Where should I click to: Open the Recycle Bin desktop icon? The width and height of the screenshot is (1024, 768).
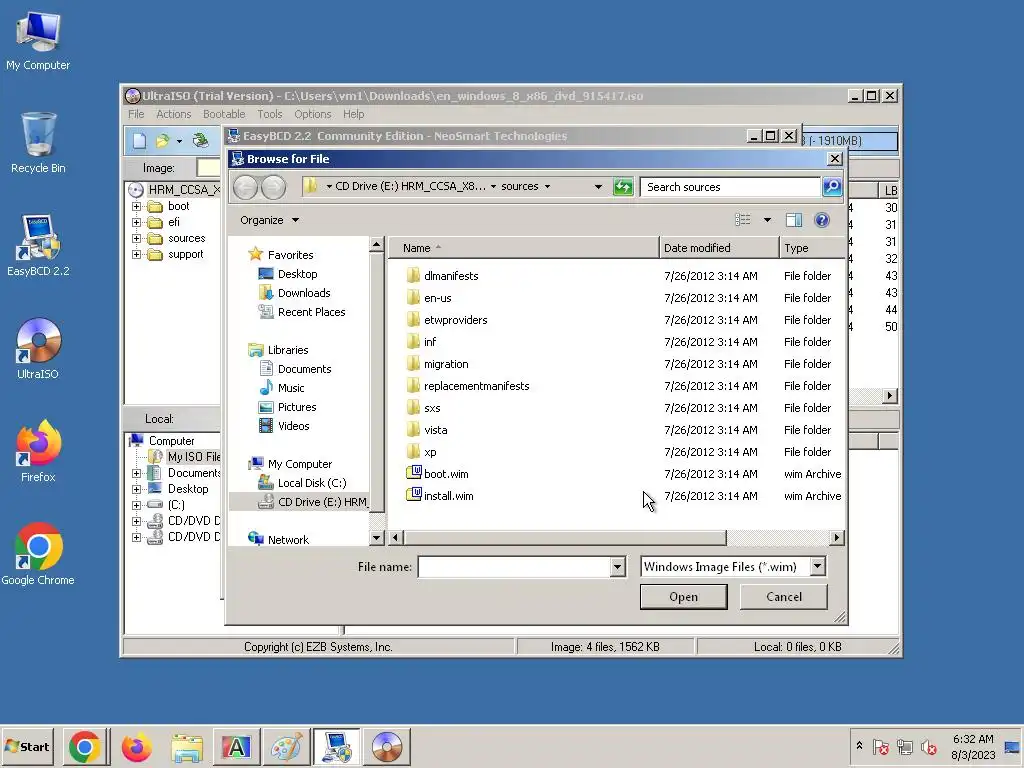click(x=38, y=143)
